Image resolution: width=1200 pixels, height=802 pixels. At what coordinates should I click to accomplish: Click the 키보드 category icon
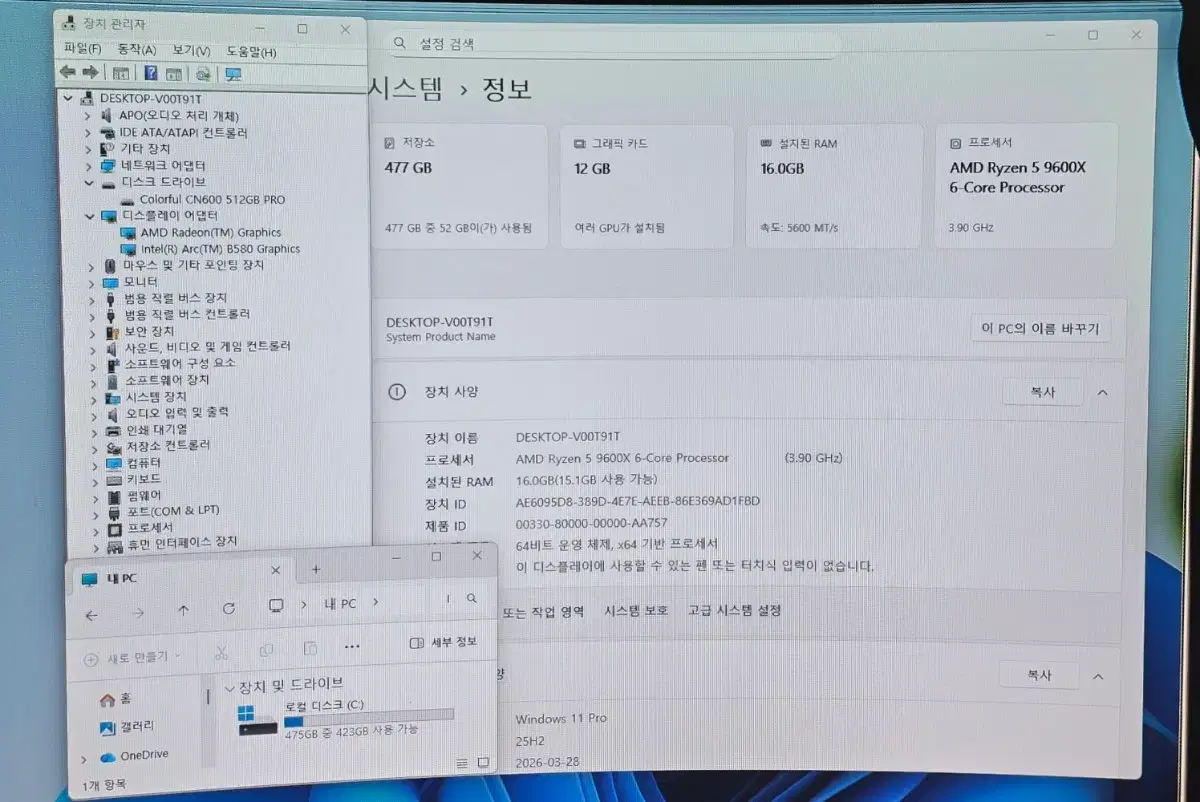[x=114, y=479]
